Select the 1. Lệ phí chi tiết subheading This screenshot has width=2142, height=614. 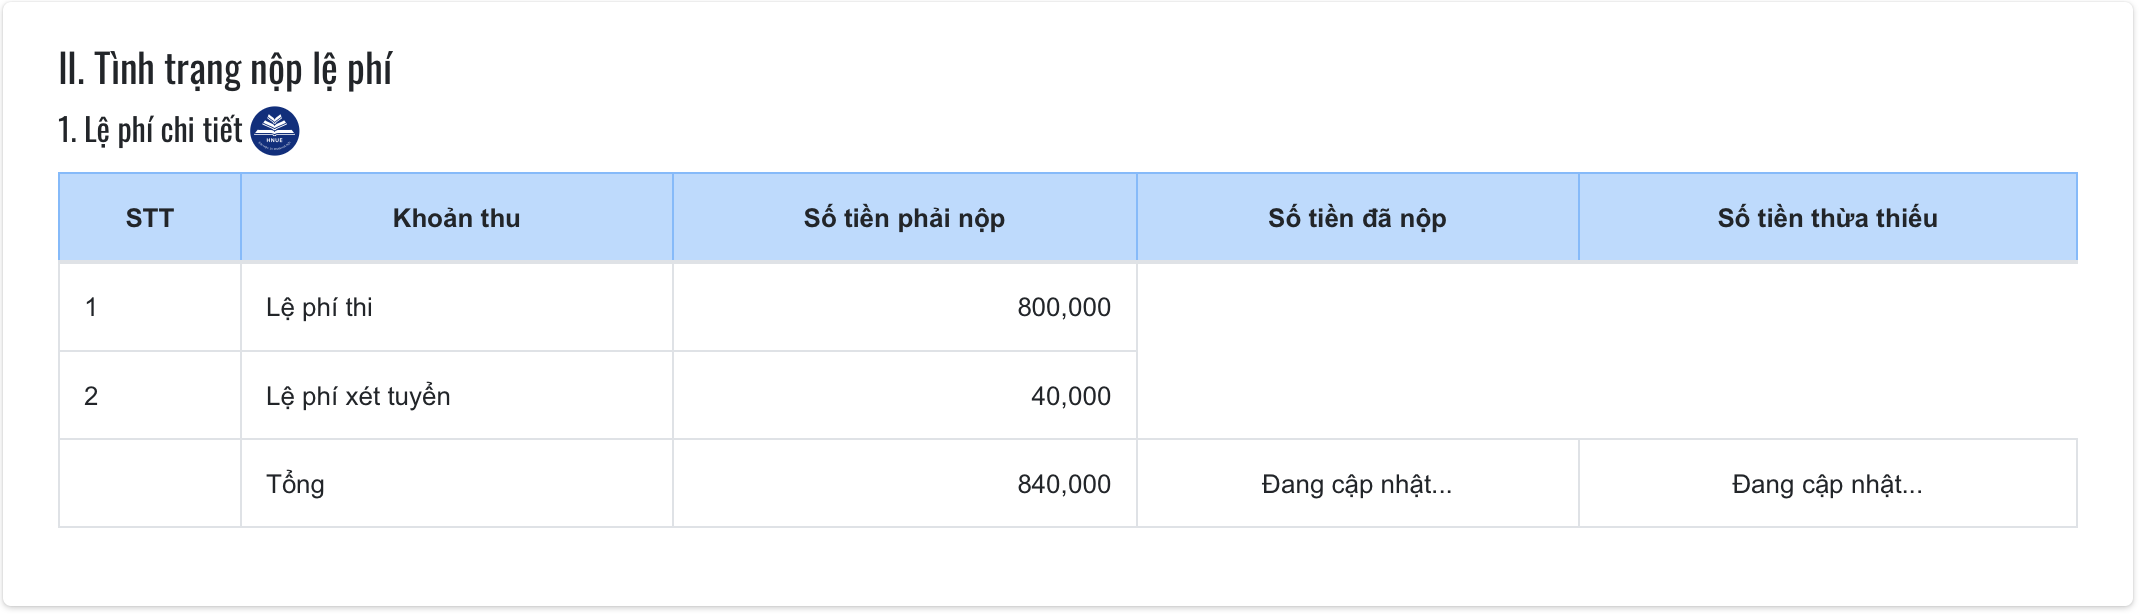150,130
